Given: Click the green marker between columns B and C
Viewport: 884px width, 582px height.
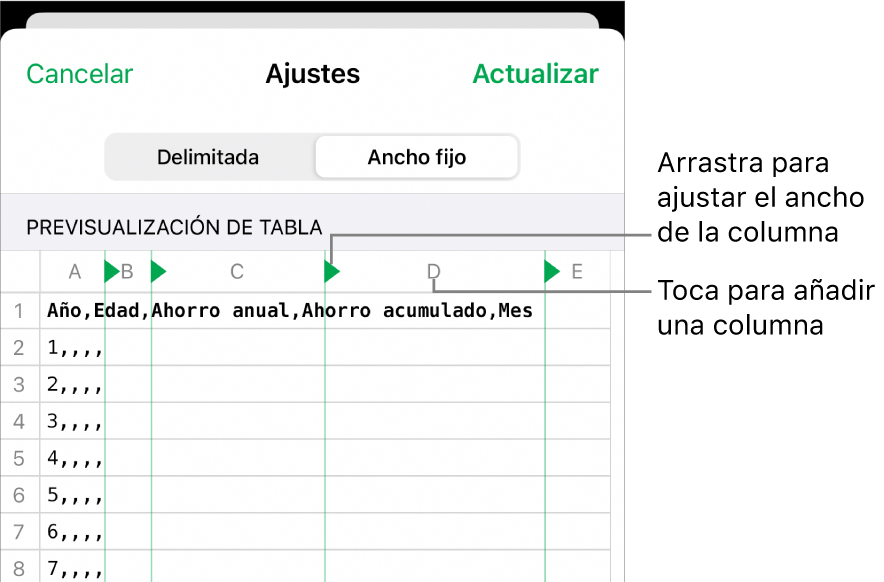Looking at the screenshot, I should point(158,272).
